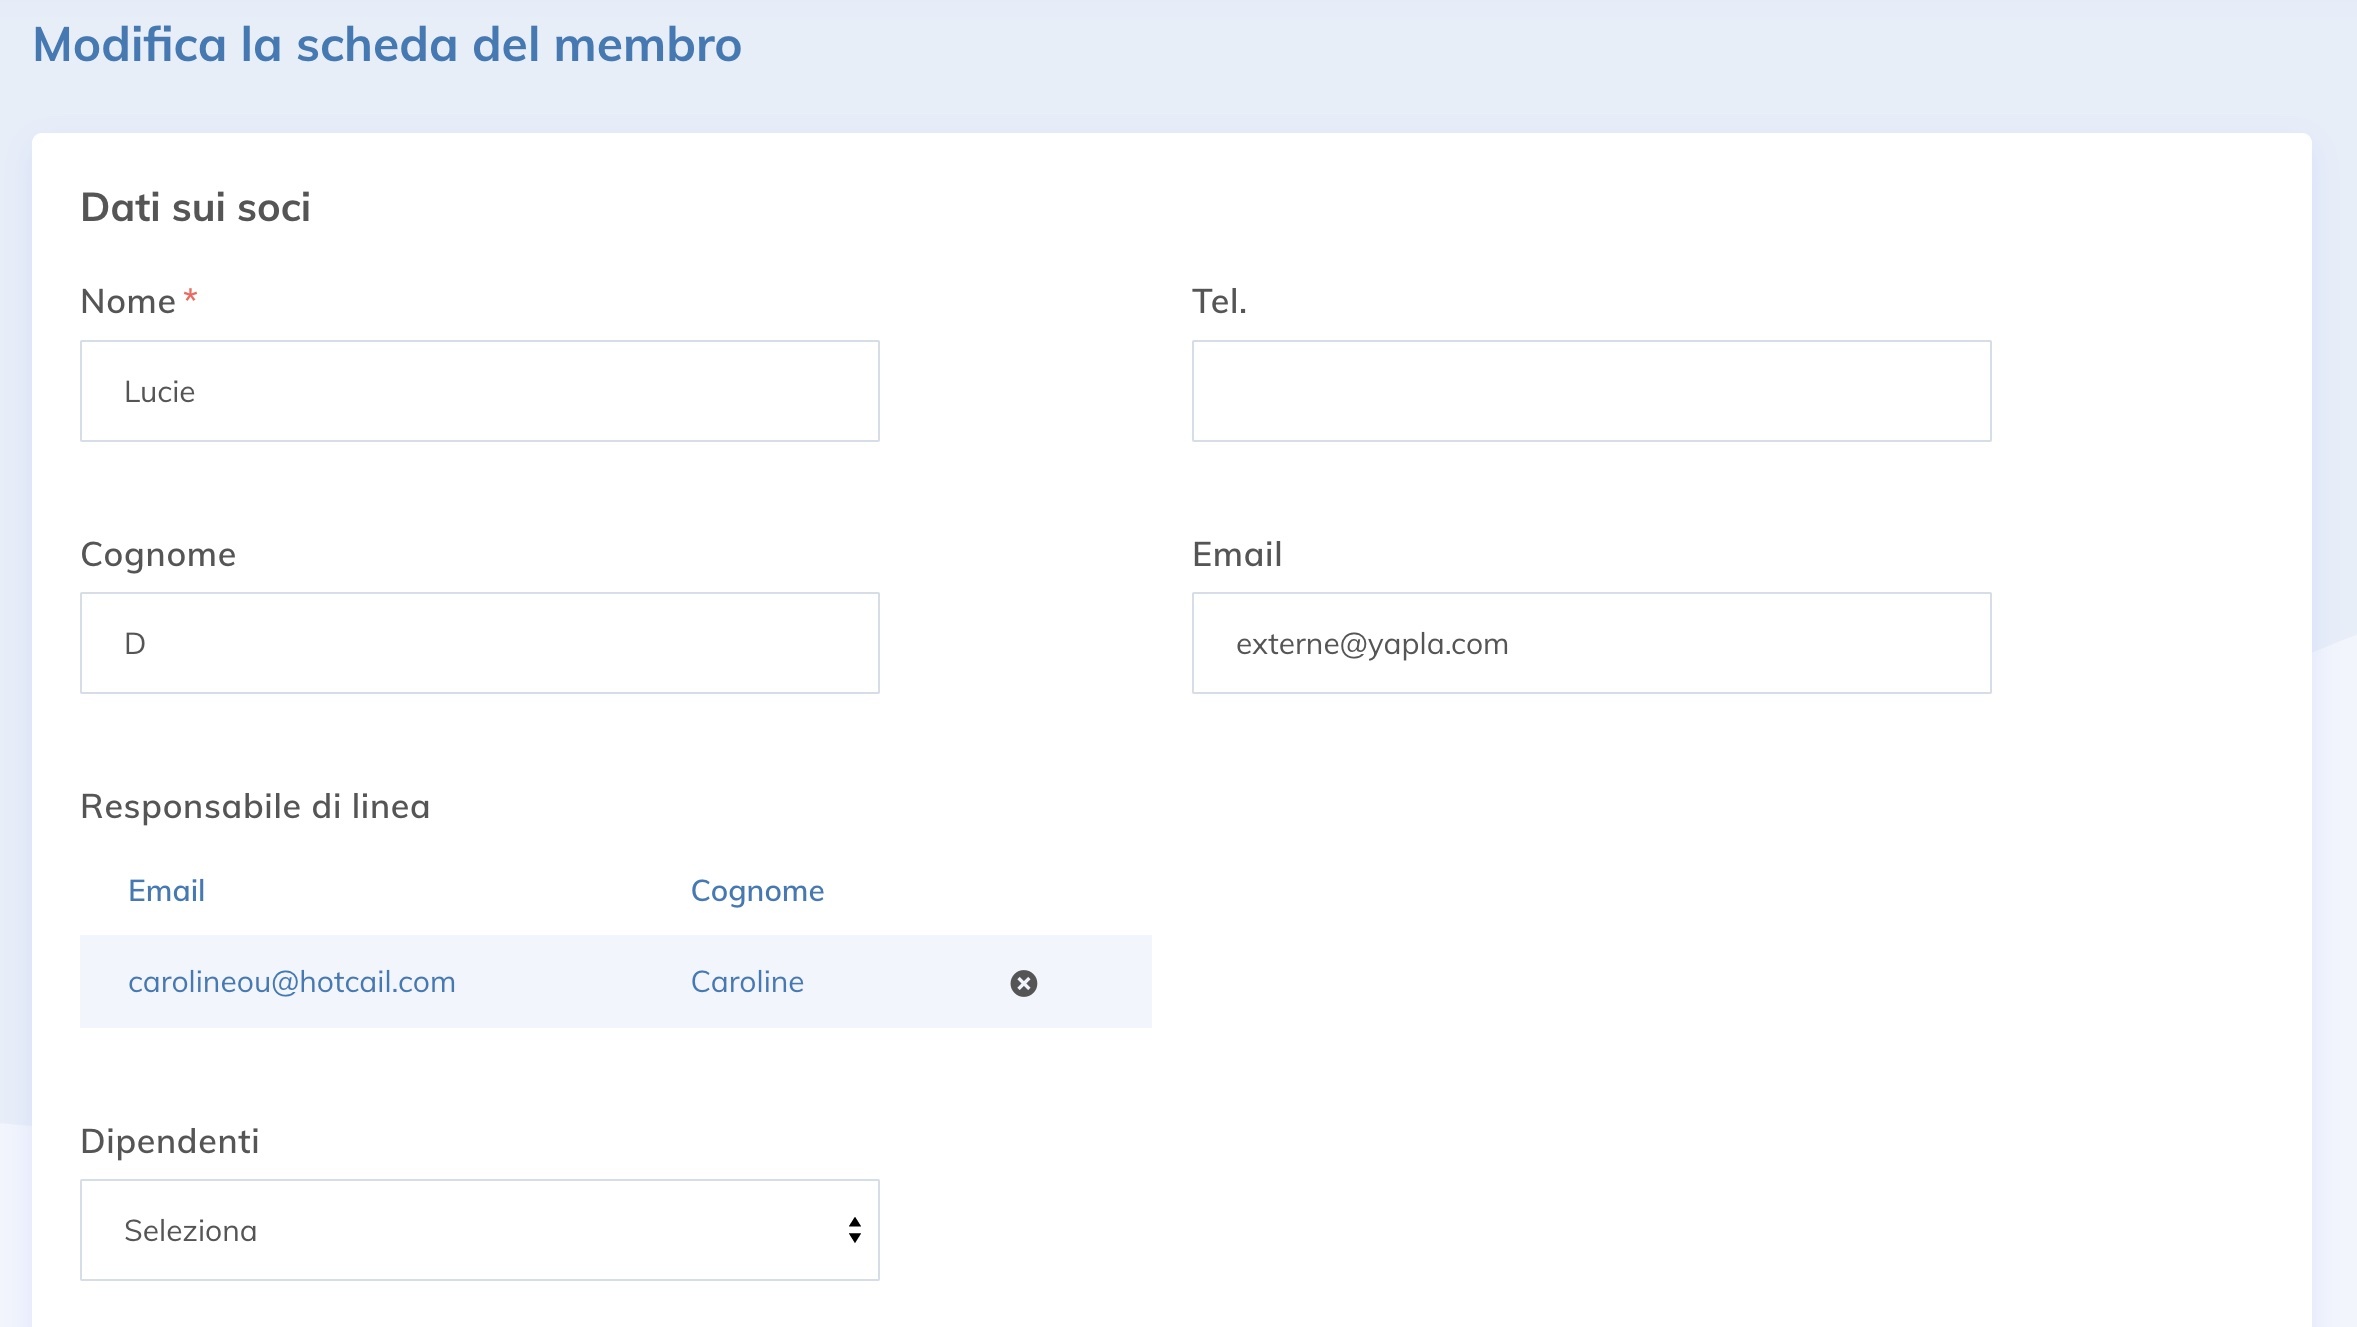
Task: Click the Modifica la scheda del membro title
Action: (x=387, y=45)
